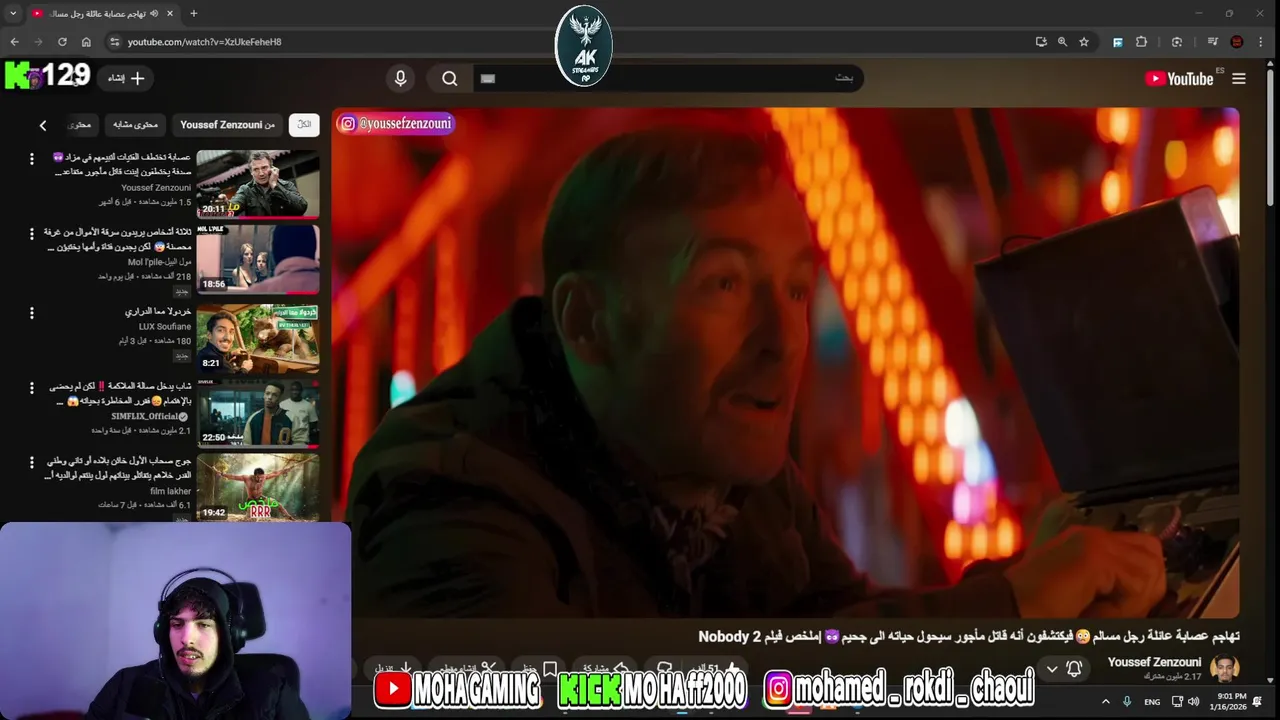
Task: Open the Youssef Zenzouni channel avatar
Action: point(1224,668)
